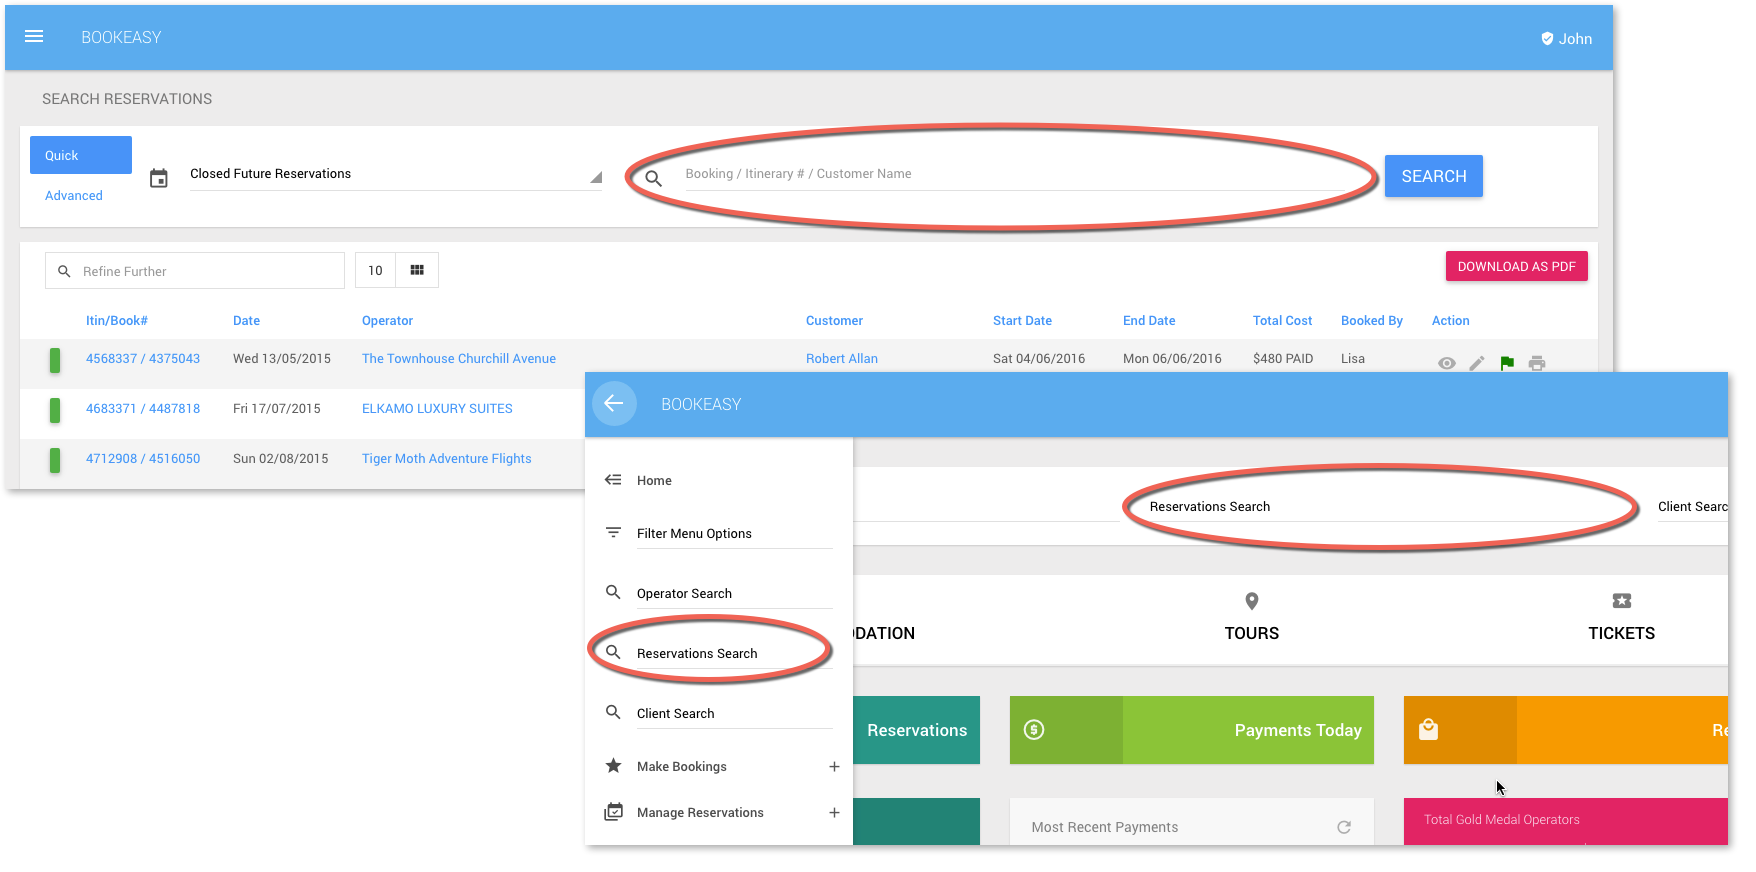Click green status marker on the 4683371 row
1756x872 pixels.
pos(55,410)
